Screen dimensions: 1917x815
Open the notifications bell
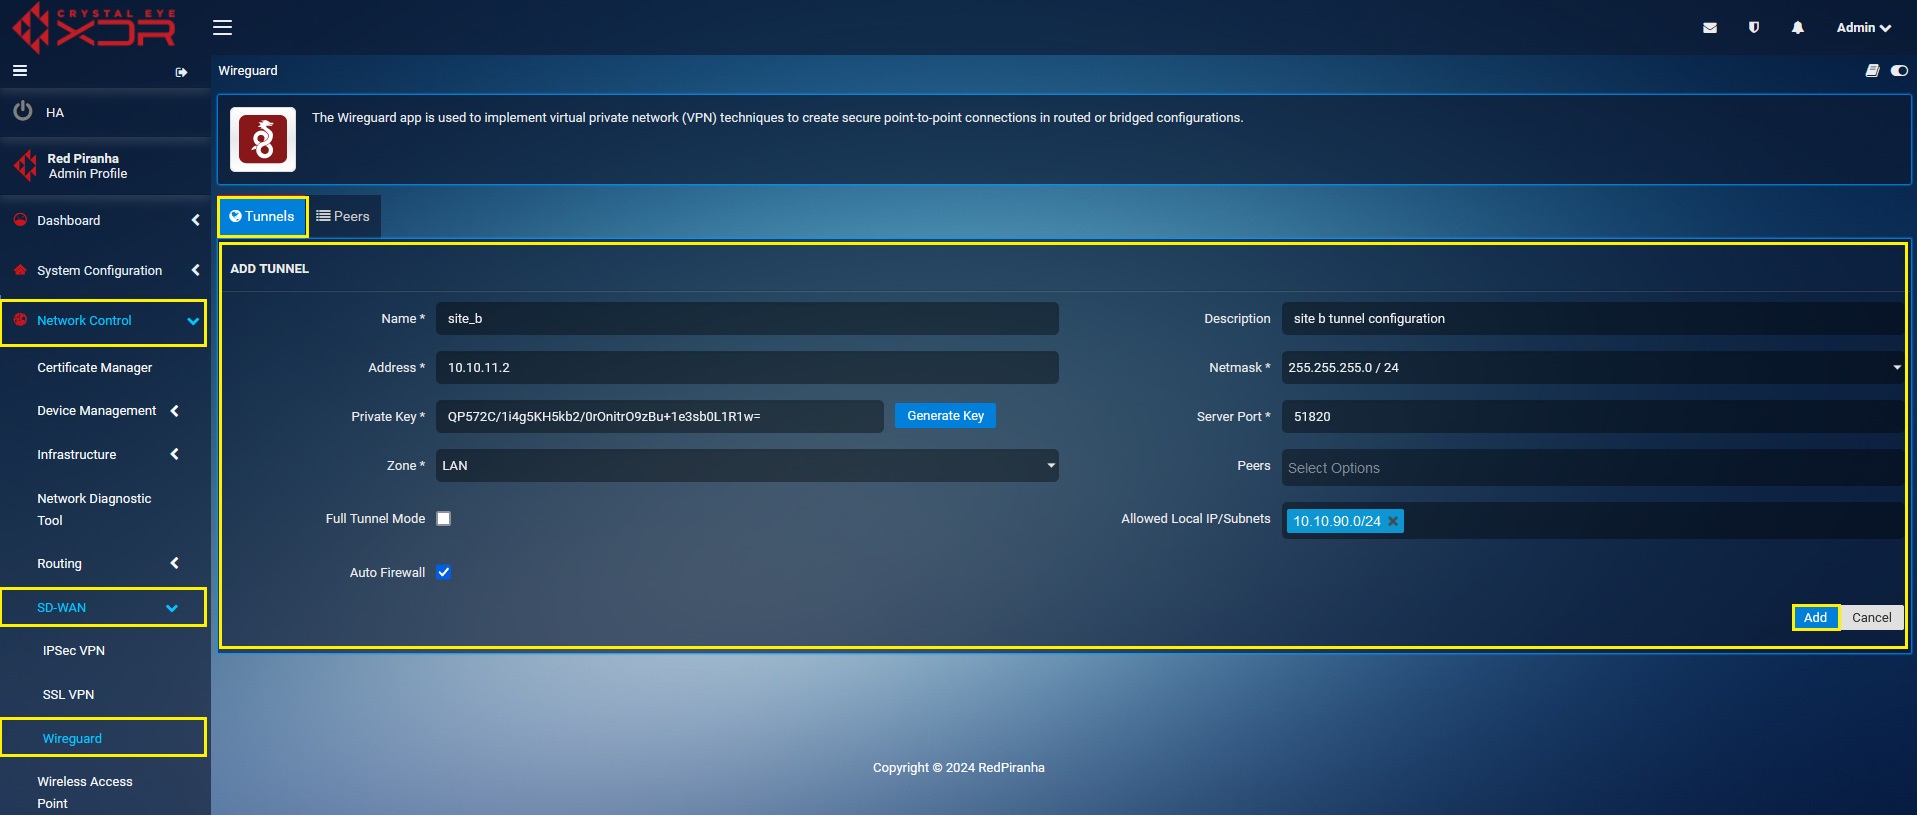pos(1798,28)
